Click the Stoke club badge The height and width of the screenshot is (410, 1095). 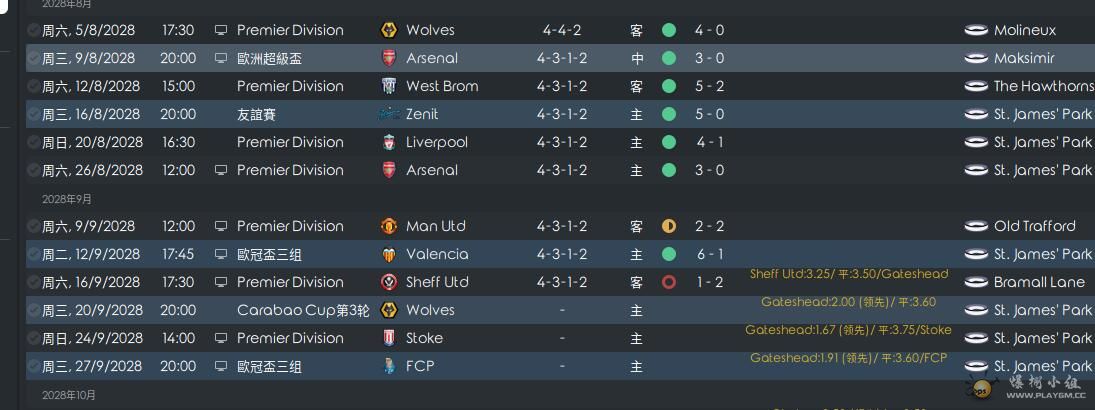(x=389, y=338)
